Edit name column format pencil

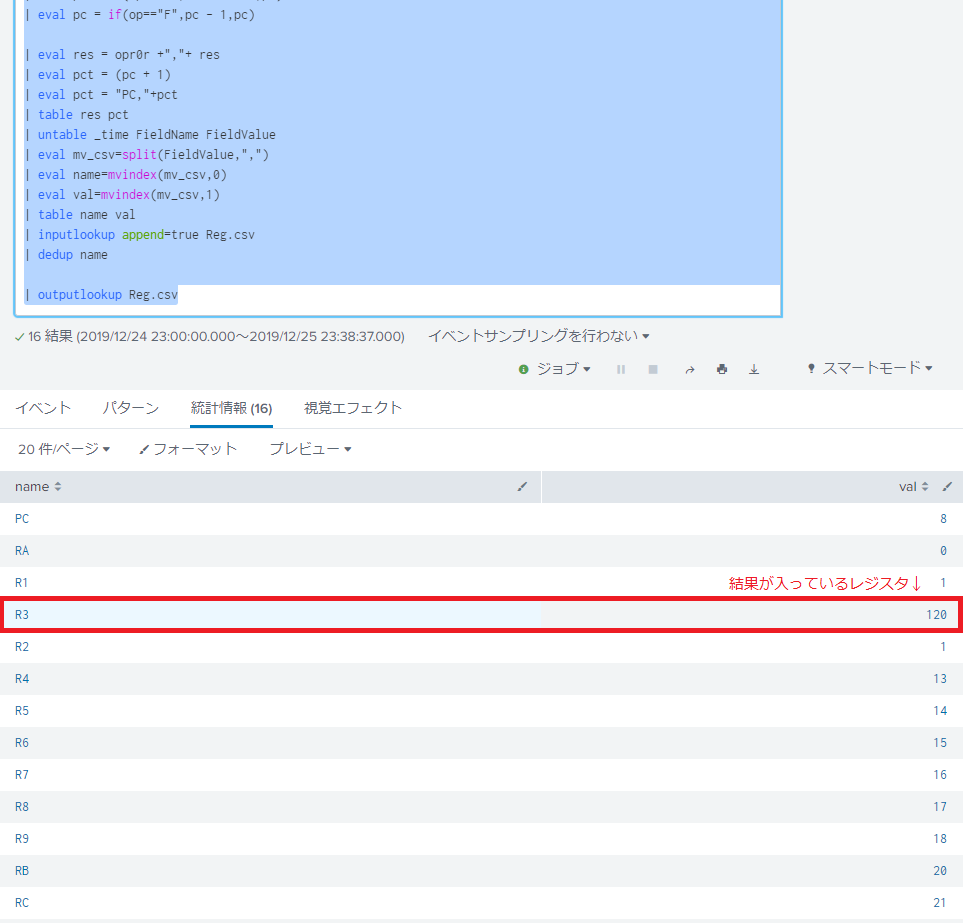click(522, 486)
